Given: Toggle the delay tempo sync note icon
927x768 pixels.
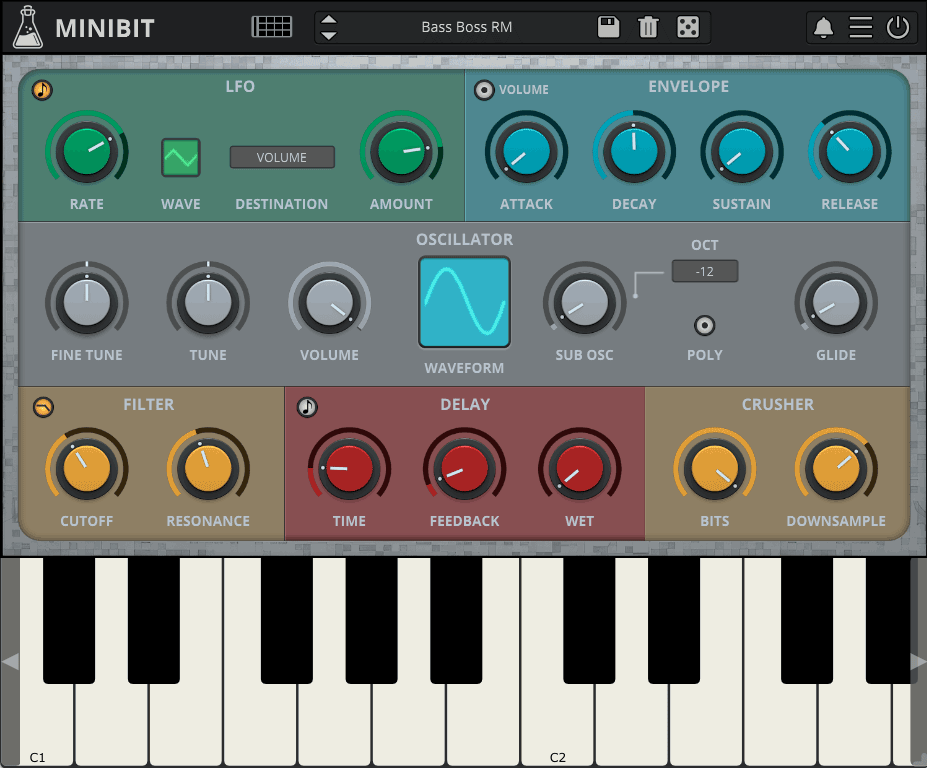Looking at the screenshot, I should (x=307, y=407).
